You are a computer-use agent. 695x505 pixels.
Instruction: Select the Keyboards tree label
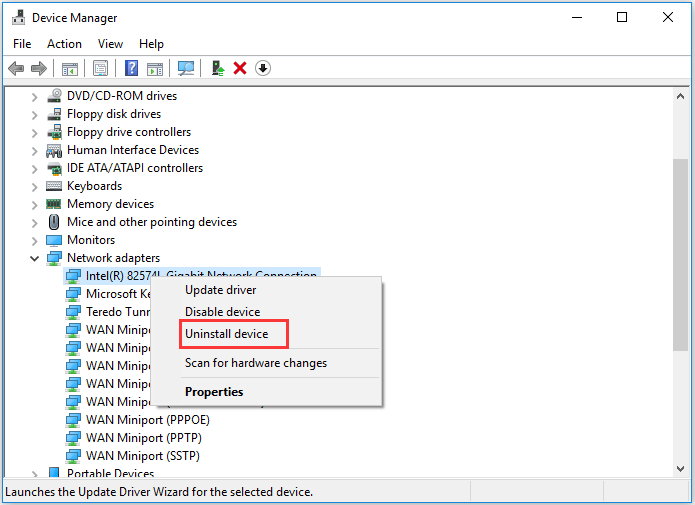tap(94, 186)
